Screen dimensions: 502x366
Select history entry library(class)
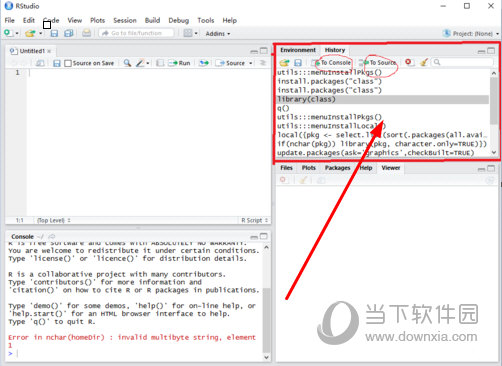point(383,99)
